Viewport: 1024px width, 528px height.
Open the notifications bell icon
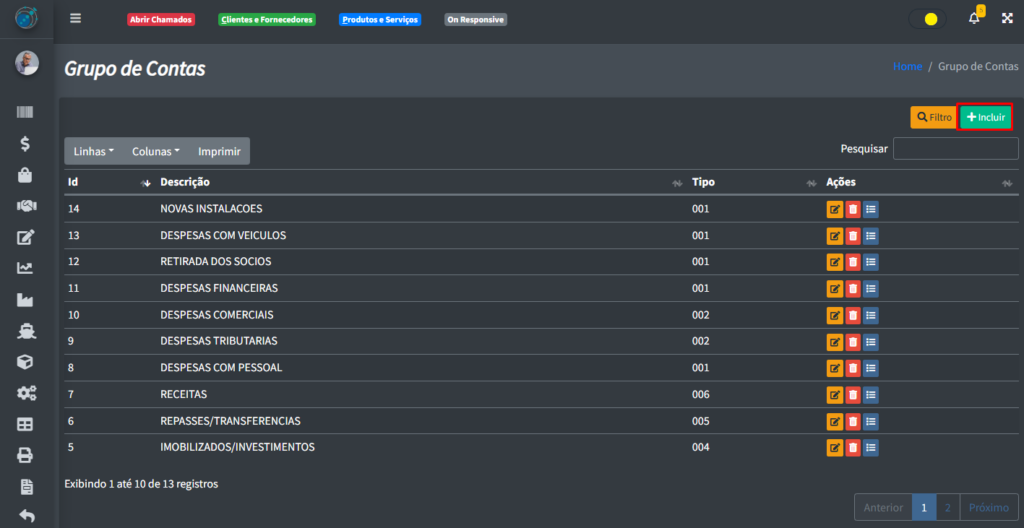click(x=974, y=19)
